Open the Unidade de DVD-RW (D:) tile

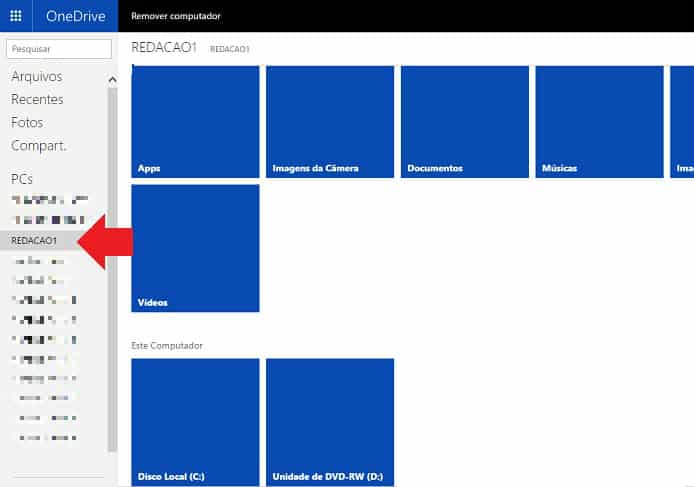pyautogui.click(x=330, y=422)
